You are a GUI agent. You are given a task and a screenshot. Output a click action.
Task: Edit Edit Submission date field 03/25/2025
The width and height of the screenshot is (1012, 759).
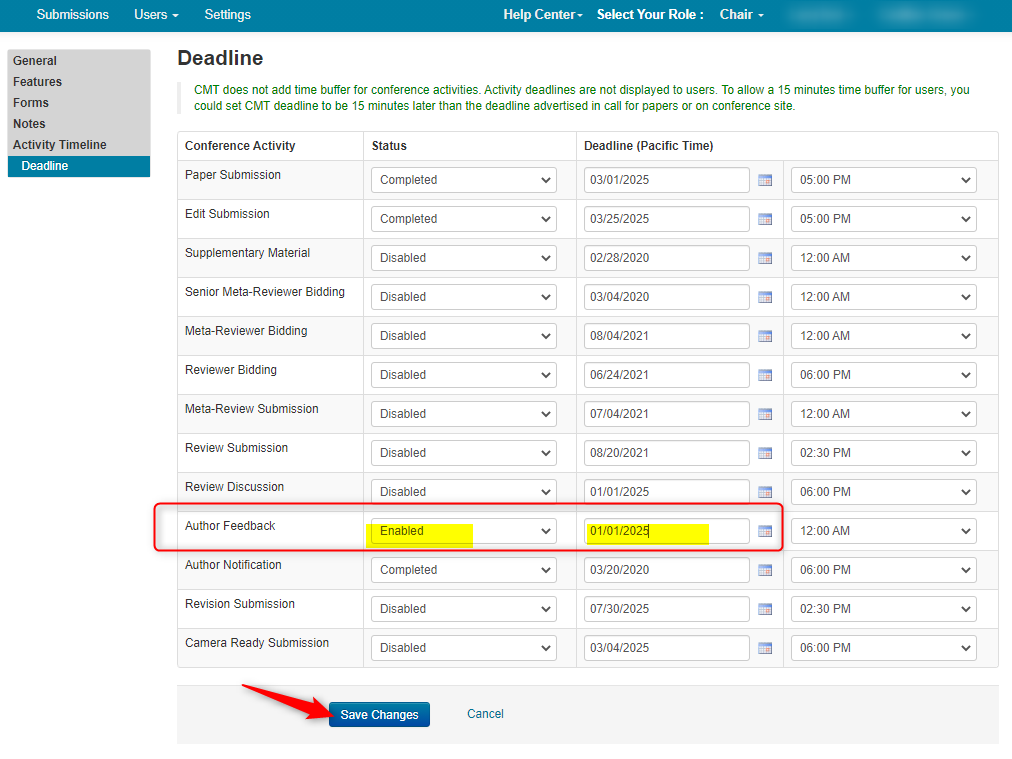tap(667, 219)
